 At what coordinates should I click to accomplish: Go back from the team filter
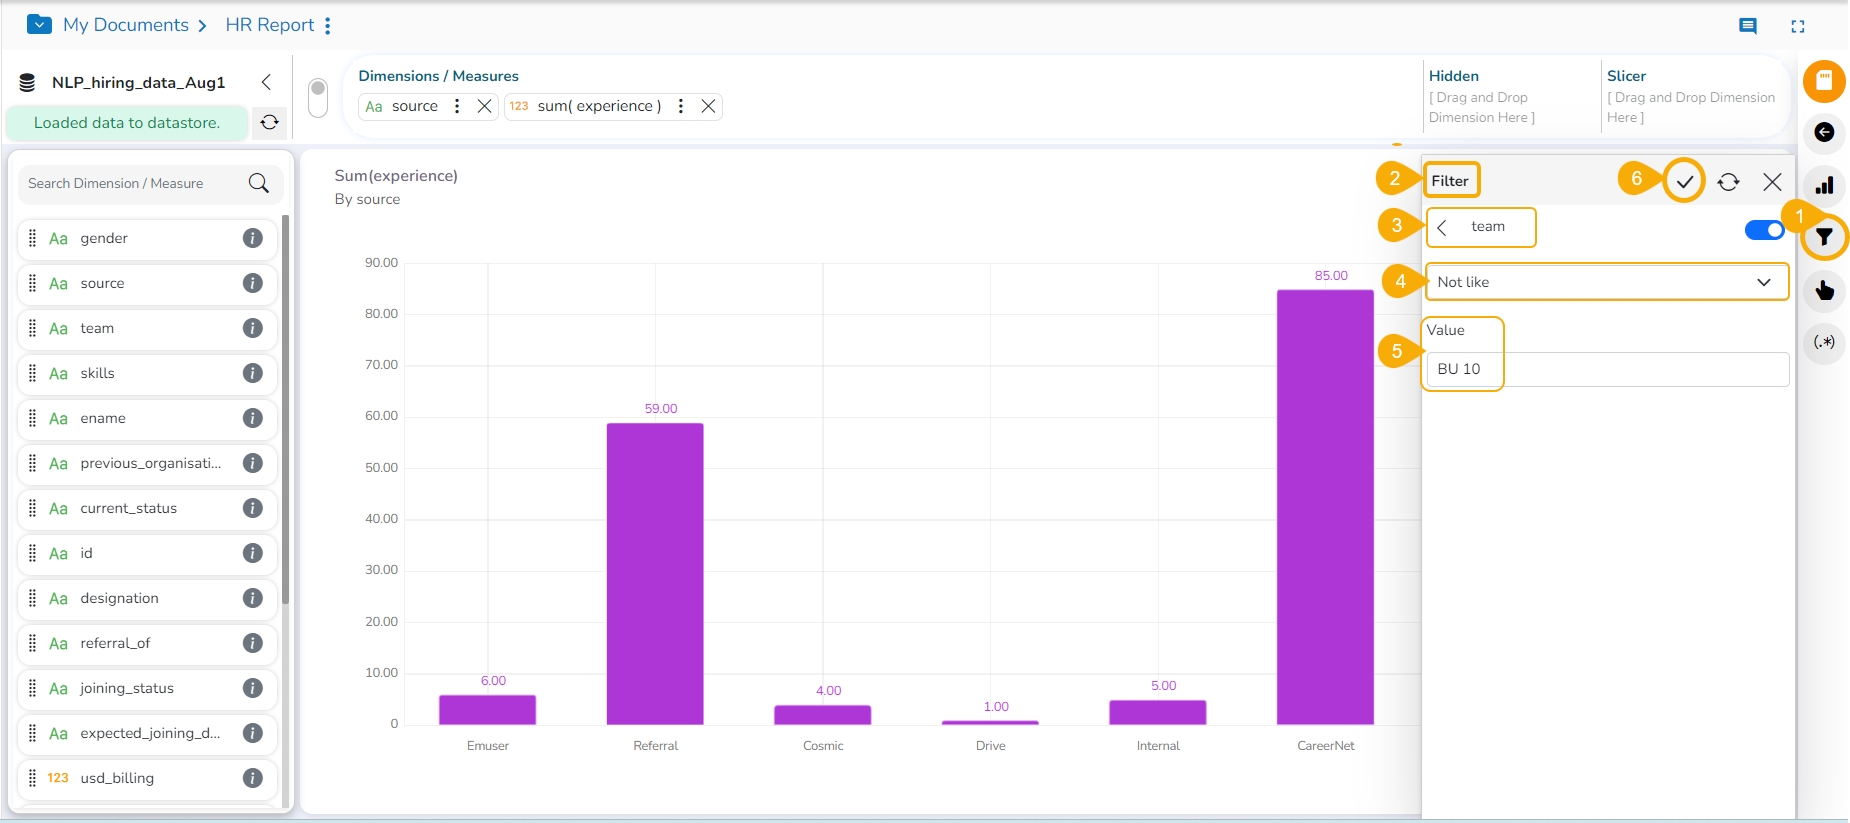pos(1442,227)
